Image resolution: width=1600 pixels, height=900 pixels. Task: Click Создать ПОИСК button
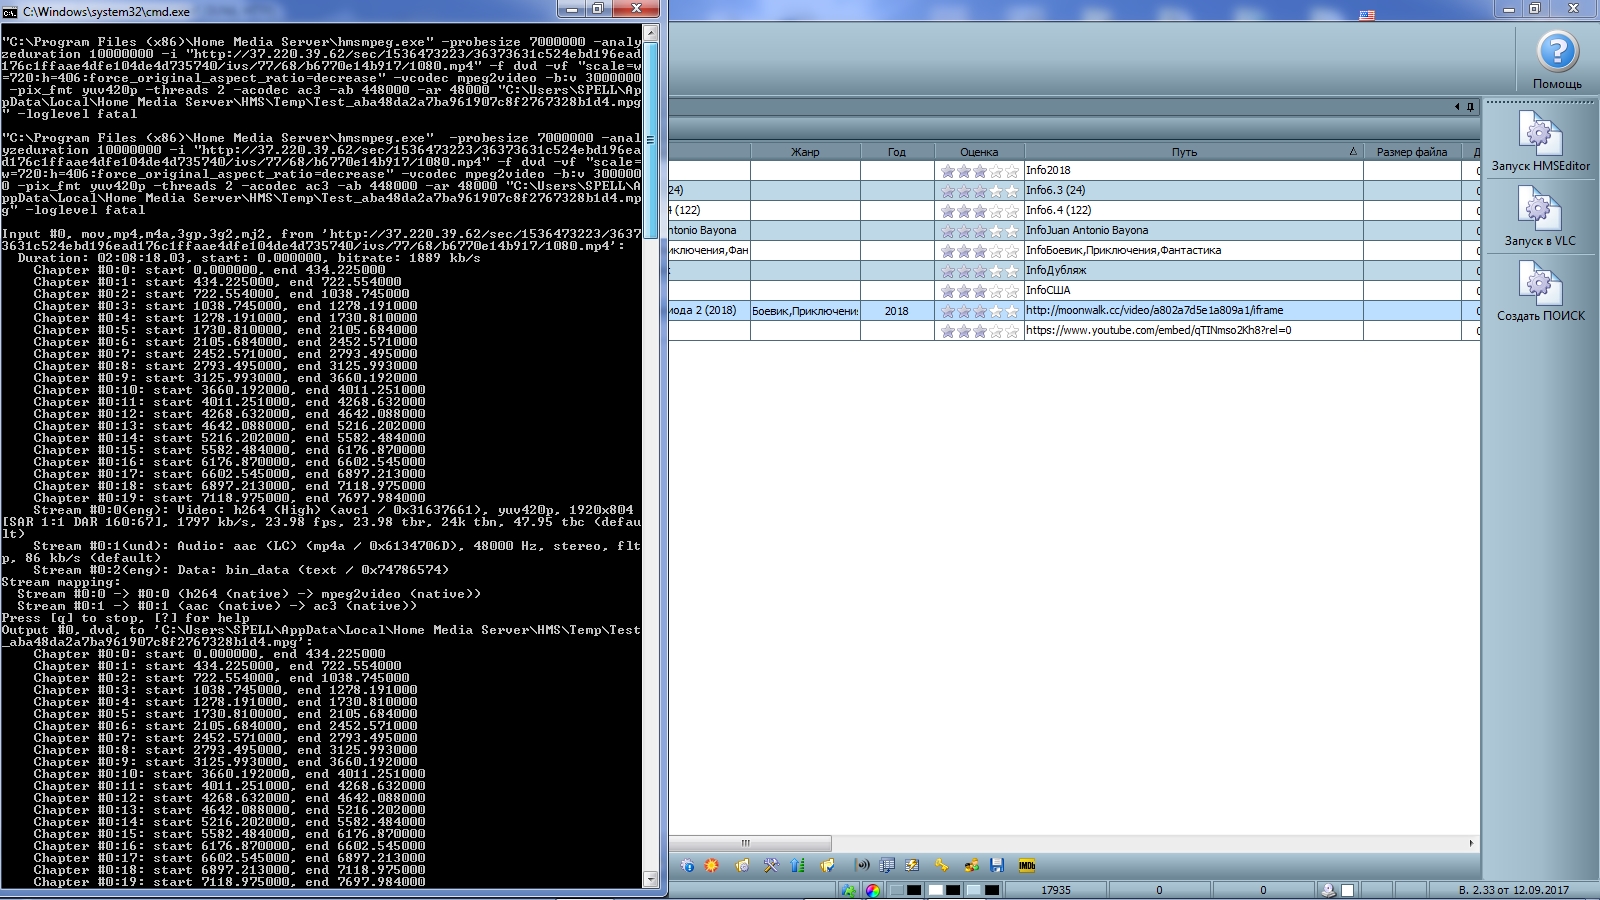tap(1540, 292)
